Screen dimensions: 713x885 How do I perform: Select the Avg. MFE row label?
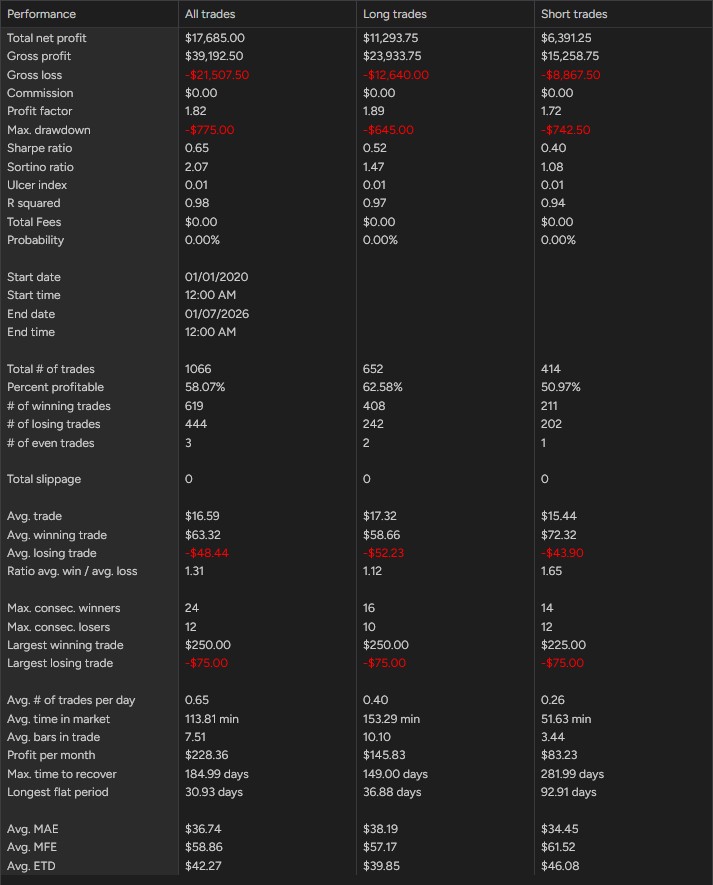pos(32,847)
